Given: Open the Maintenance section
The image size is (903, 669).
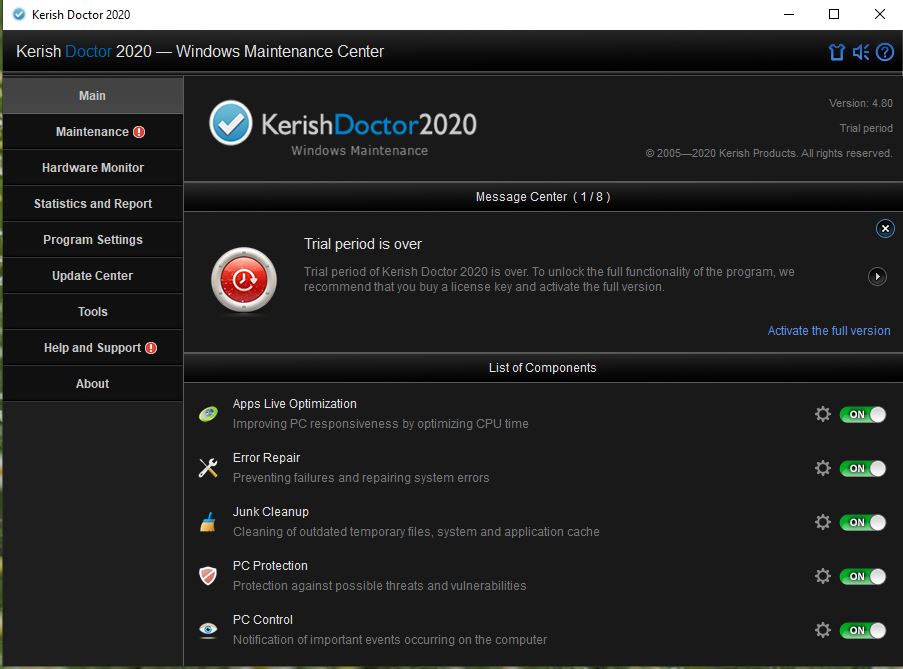Looking at the screenshot, I should coord(93,132).
